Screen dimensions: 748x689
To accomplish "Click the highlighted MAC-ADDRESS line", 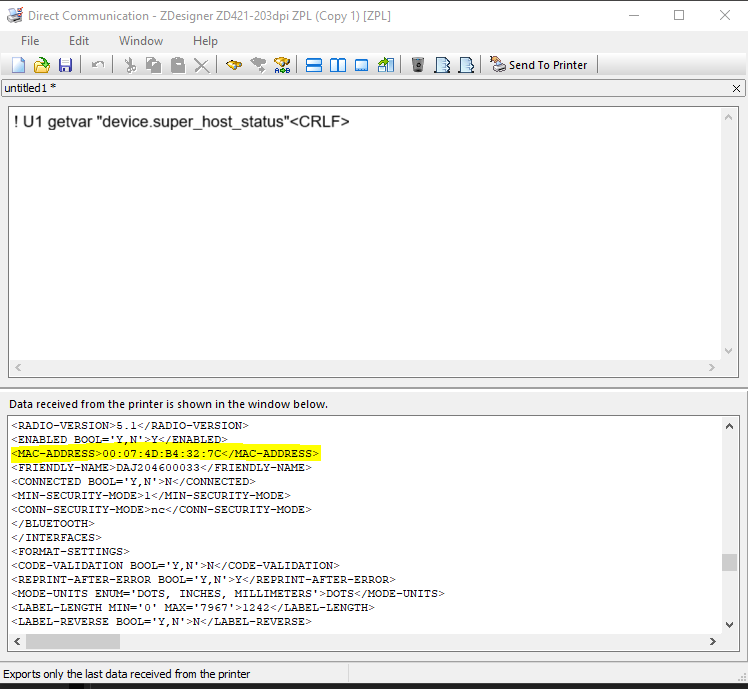I will 165,453.
